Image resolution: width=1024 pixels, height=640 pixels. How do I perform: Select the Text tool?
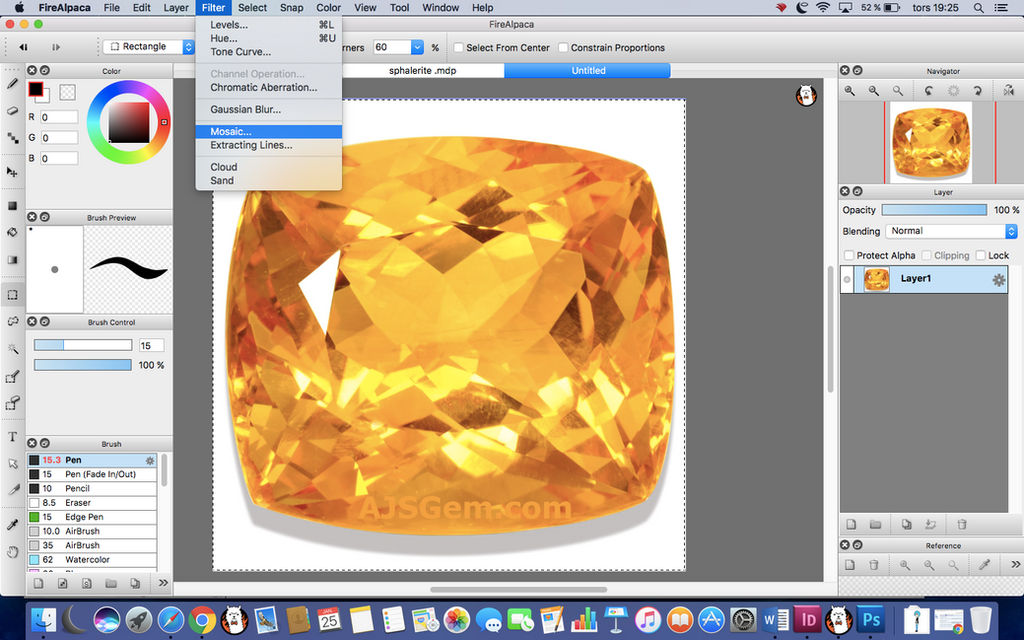12,437
